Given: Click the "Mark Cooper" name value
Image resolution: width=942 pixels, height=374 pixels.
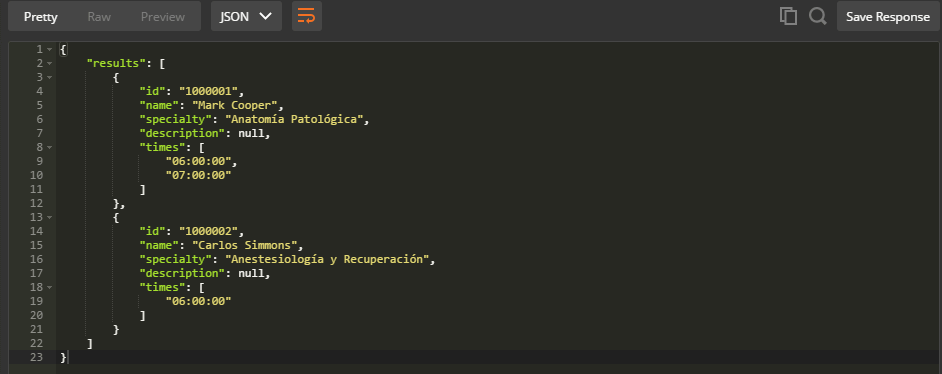Looking at the screenshot, I should pos(235,105).
